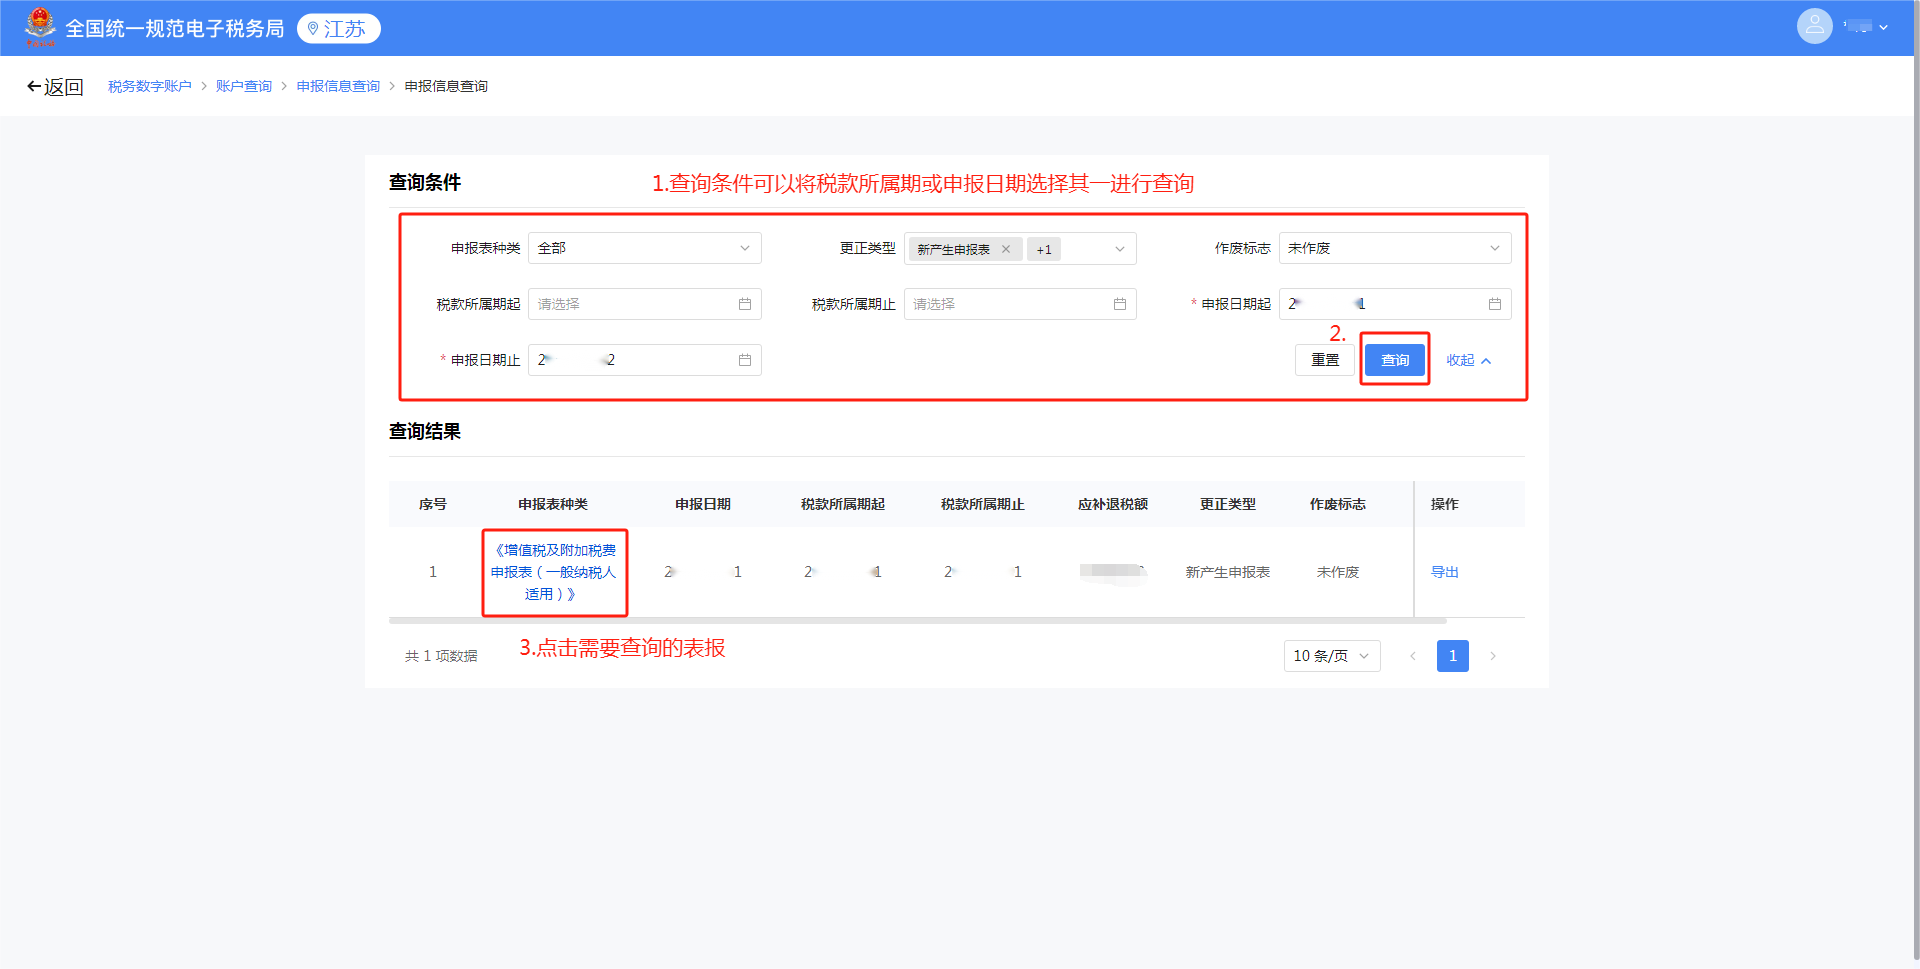Remove the 新产生申报表 tag
1920x969 pixels.
click(x=1006, y=249)
